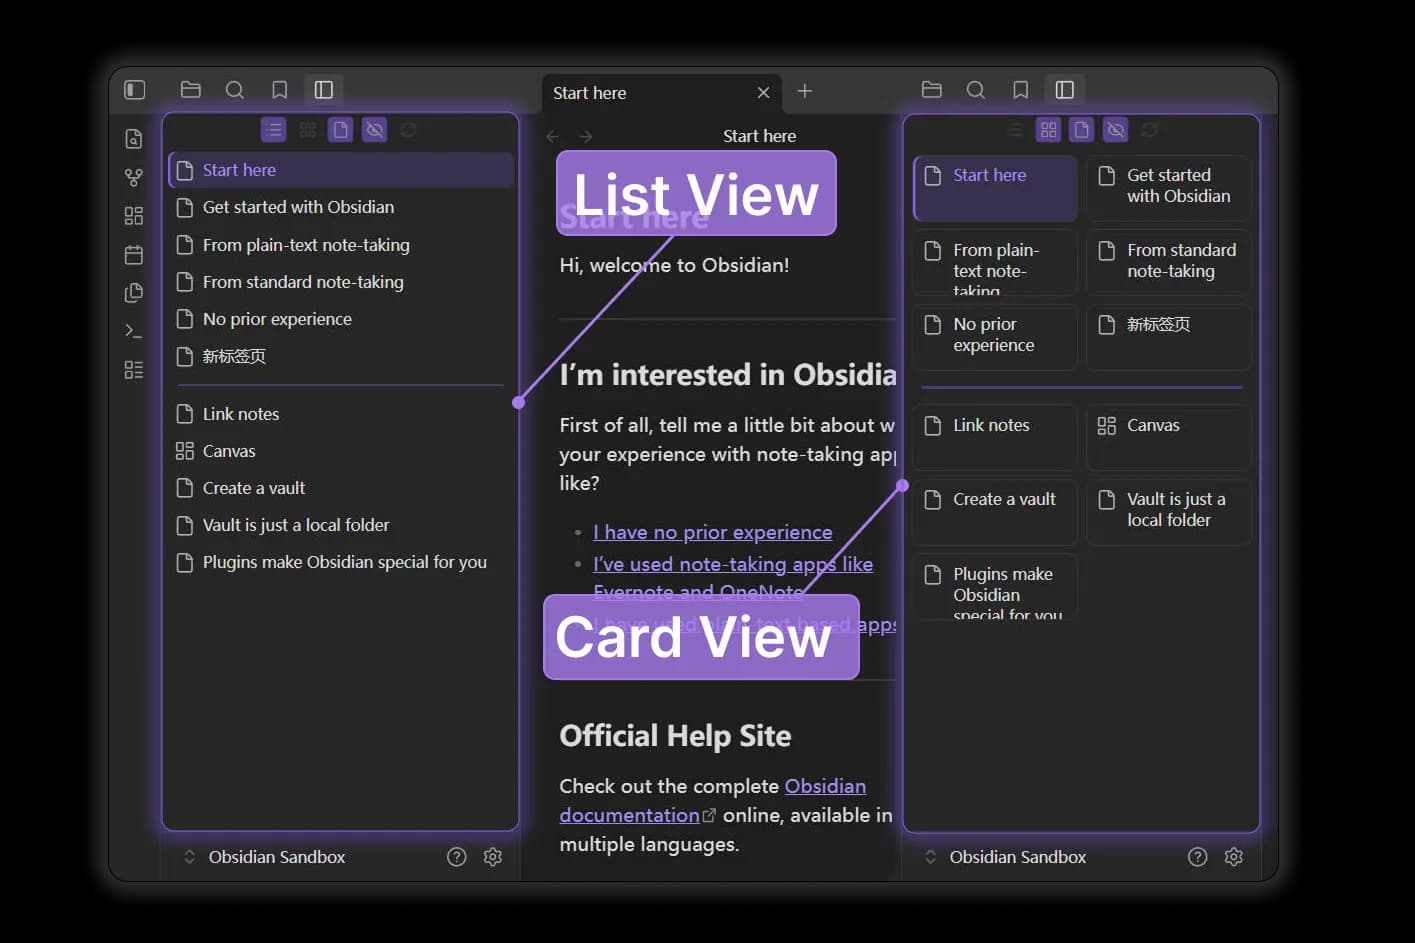Open 'Plugins make Obsidian special for you' row

click(x=341, y=562)
